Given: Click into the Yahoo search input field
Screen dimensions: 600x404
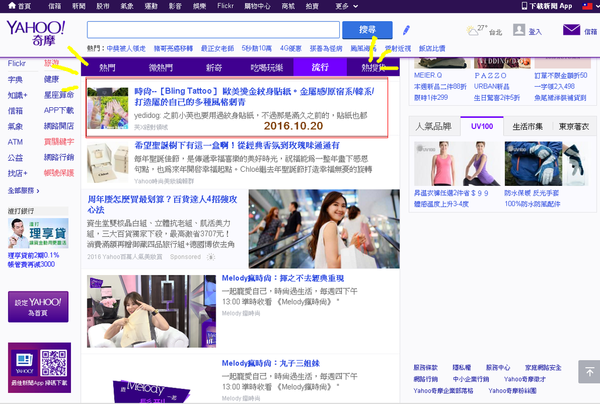Looking at the screenshot, I should pyautogui.click(x=213, y=30).
